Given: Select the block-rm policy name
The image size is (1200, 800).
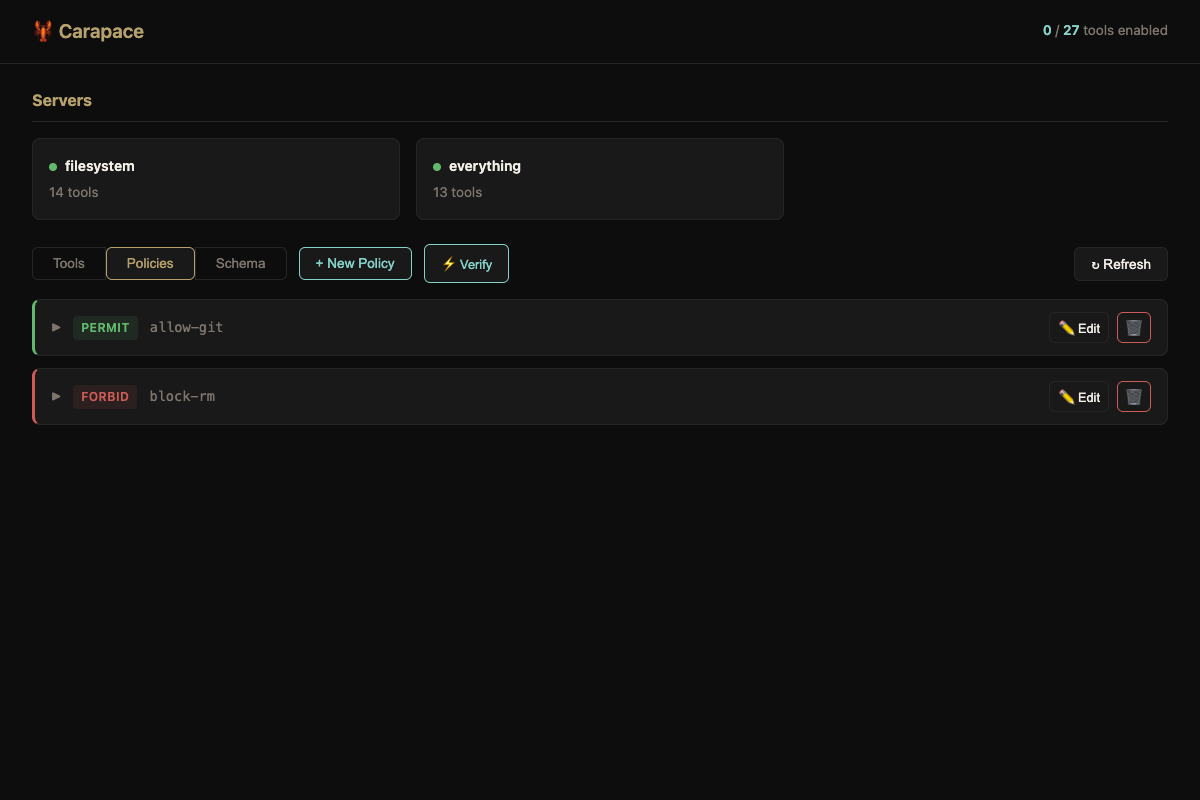Looking at the screenshot, I should (x=182, y=396).
